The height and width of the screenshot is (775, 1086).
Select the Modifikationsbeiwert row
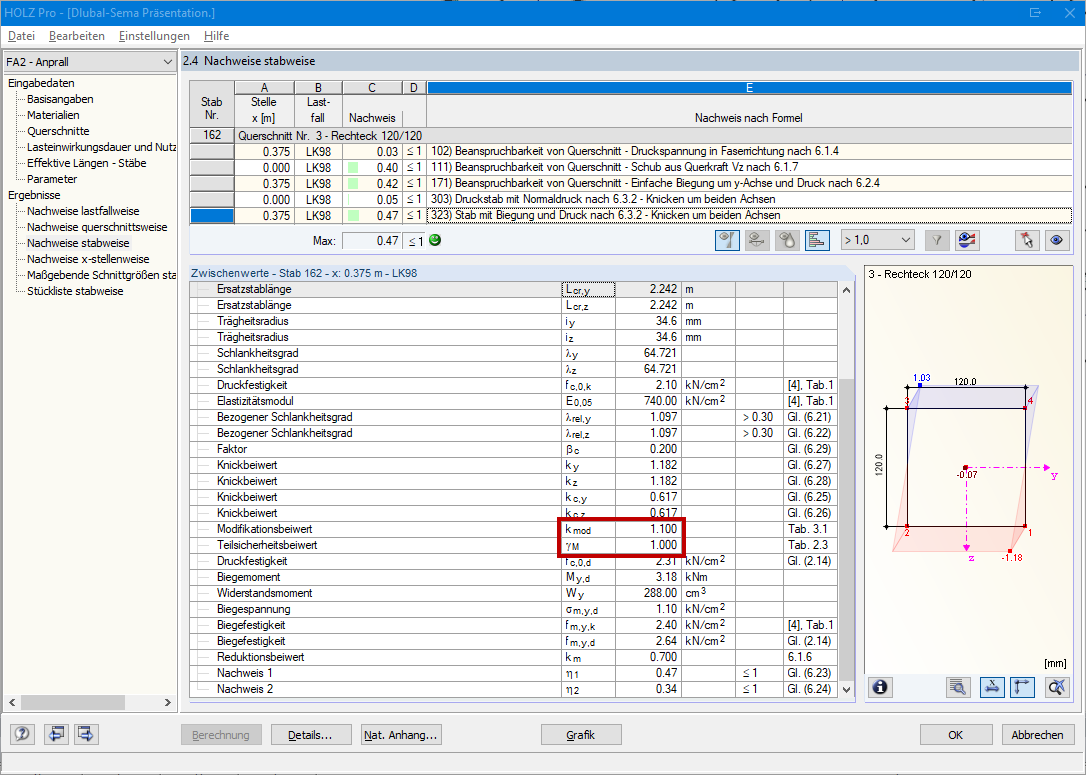pyautogui.click(x=513, y=529)
